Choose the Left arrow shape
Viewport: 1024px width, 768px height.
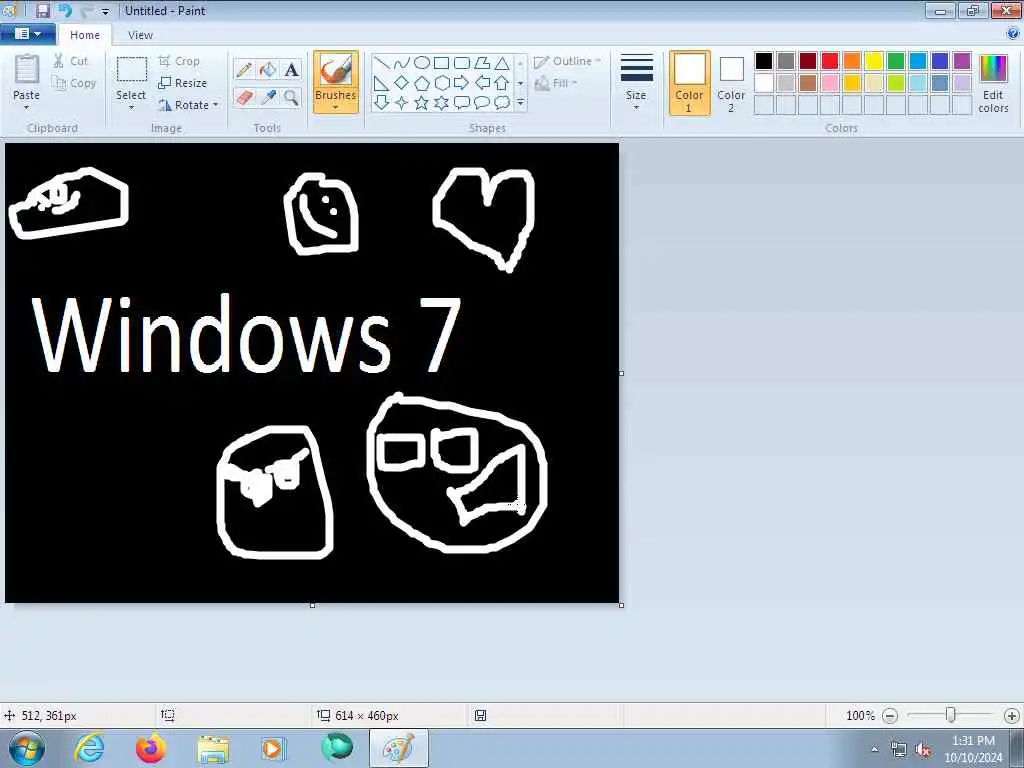pos(482,83)
